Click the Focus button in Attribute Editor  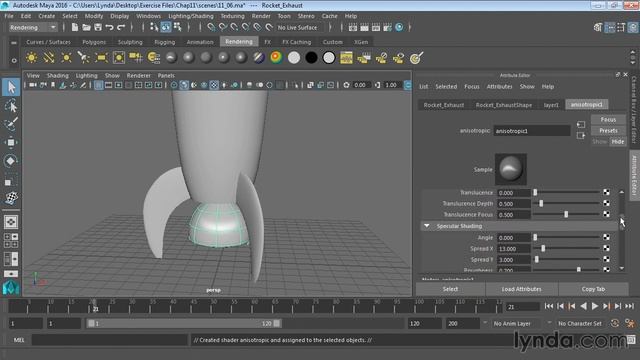pyautogui.click(x=608, y=120)
